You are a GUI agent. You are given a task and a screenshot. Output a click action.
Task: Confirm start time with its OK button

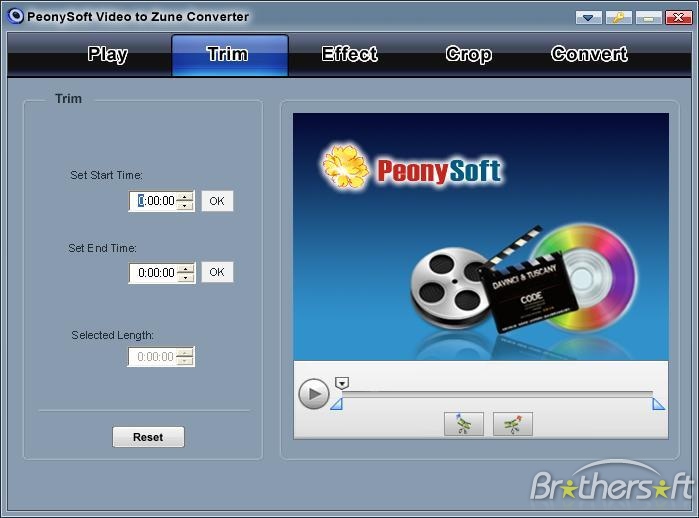217,201
